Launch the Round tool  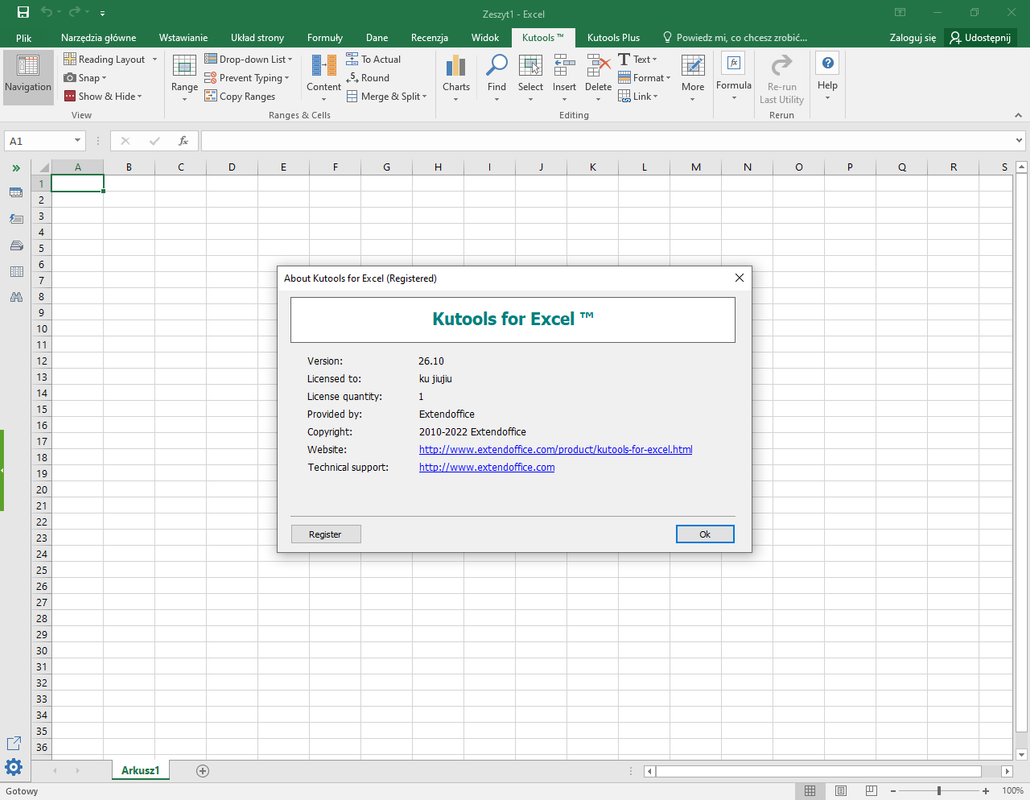[368, 78]
